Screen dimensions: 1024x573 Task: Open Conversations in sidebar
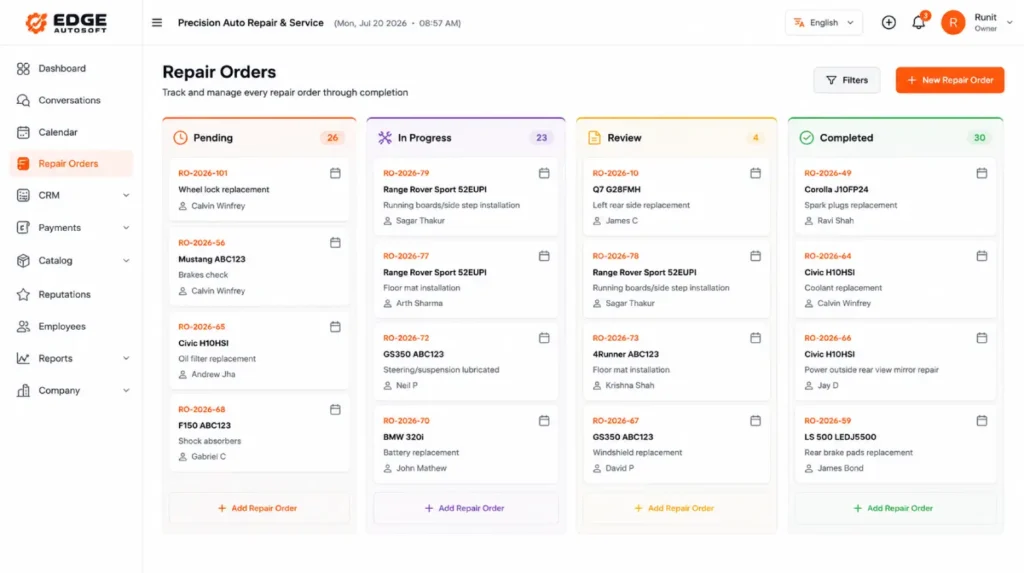(72, 101)
